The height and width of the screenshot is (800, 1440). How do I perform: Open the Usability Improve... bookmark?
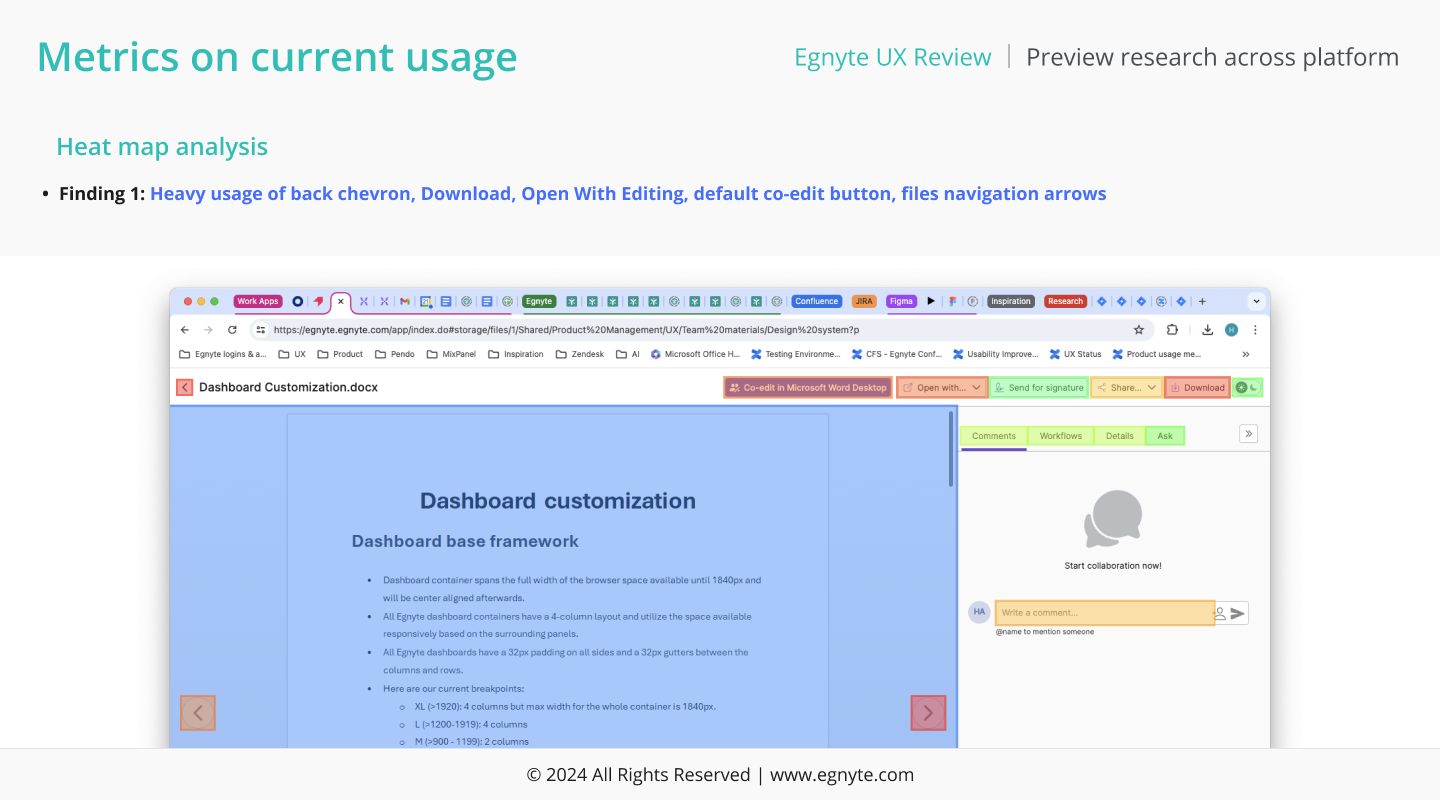click(x=996, y=354)
